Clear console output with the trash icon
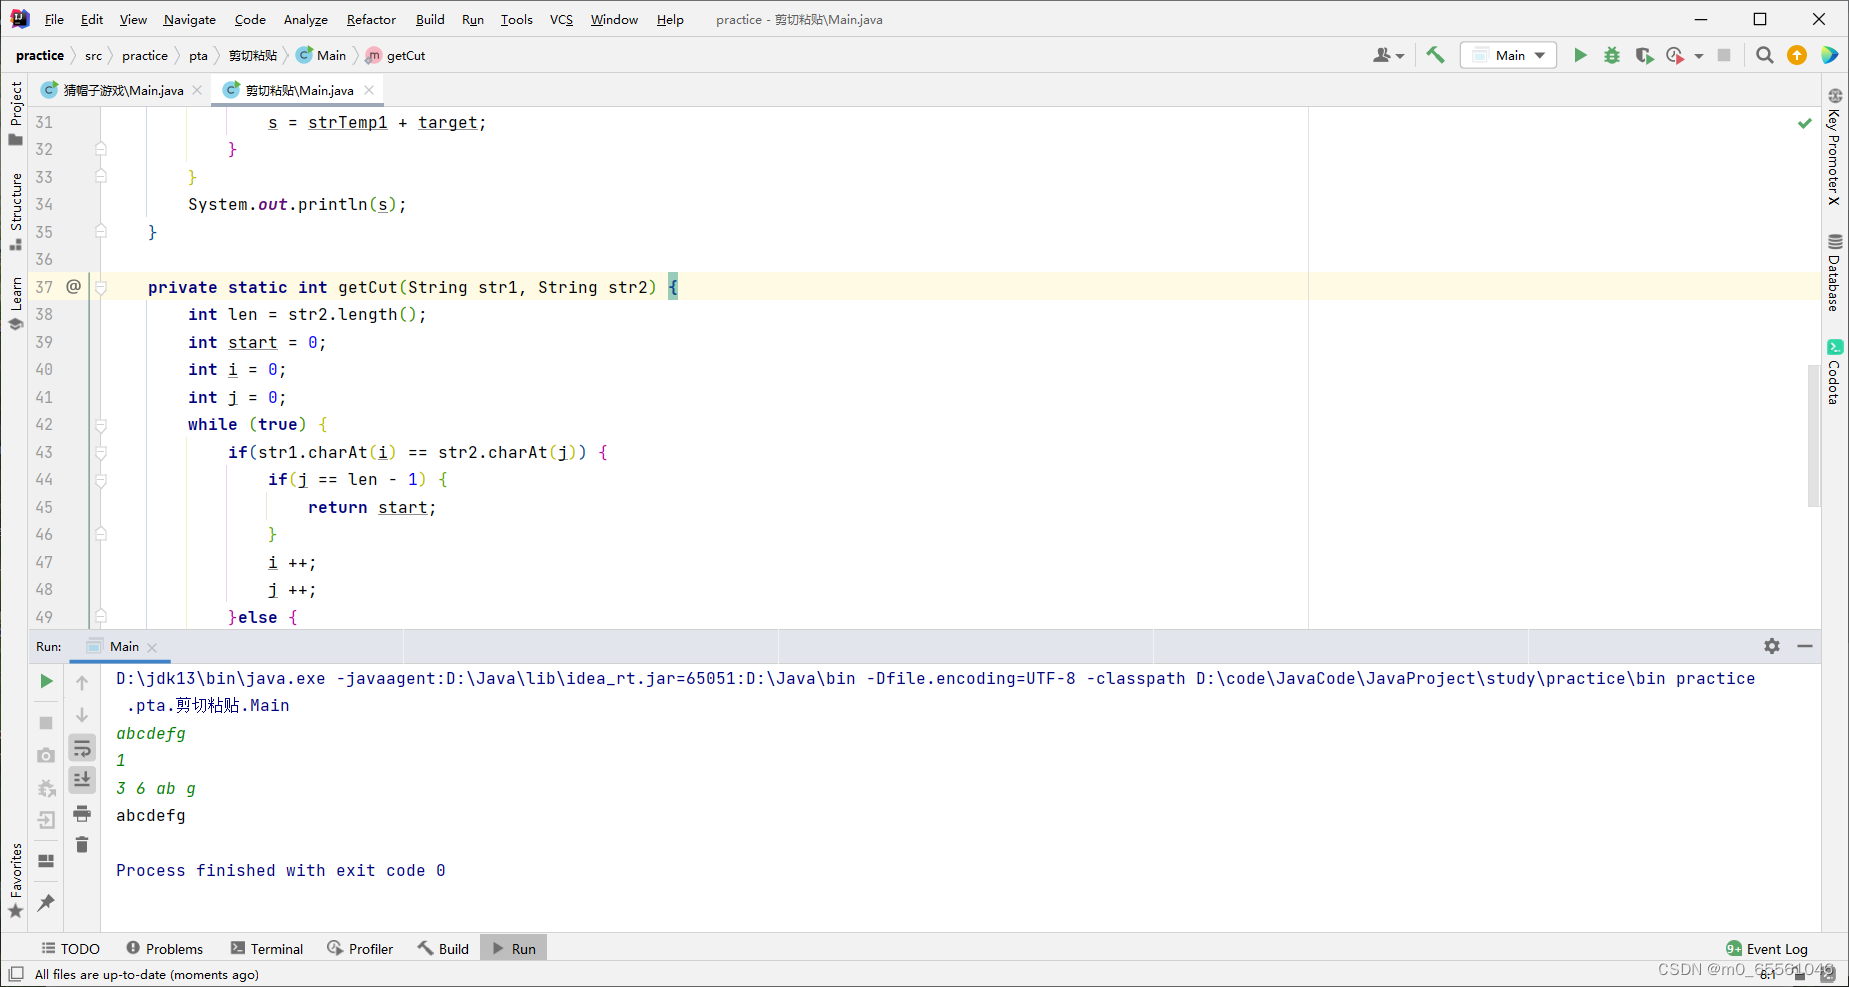The height and width of the screenshot is (987, 1849). [x=81, y=844]
